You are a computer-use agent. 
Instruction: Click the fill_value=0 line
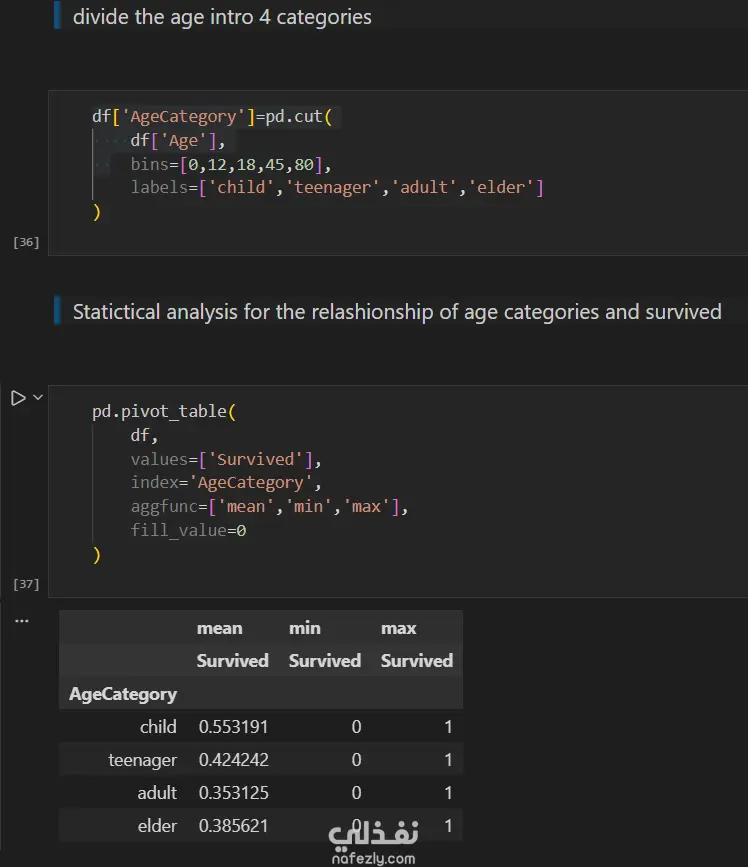[x=188, y=530]
